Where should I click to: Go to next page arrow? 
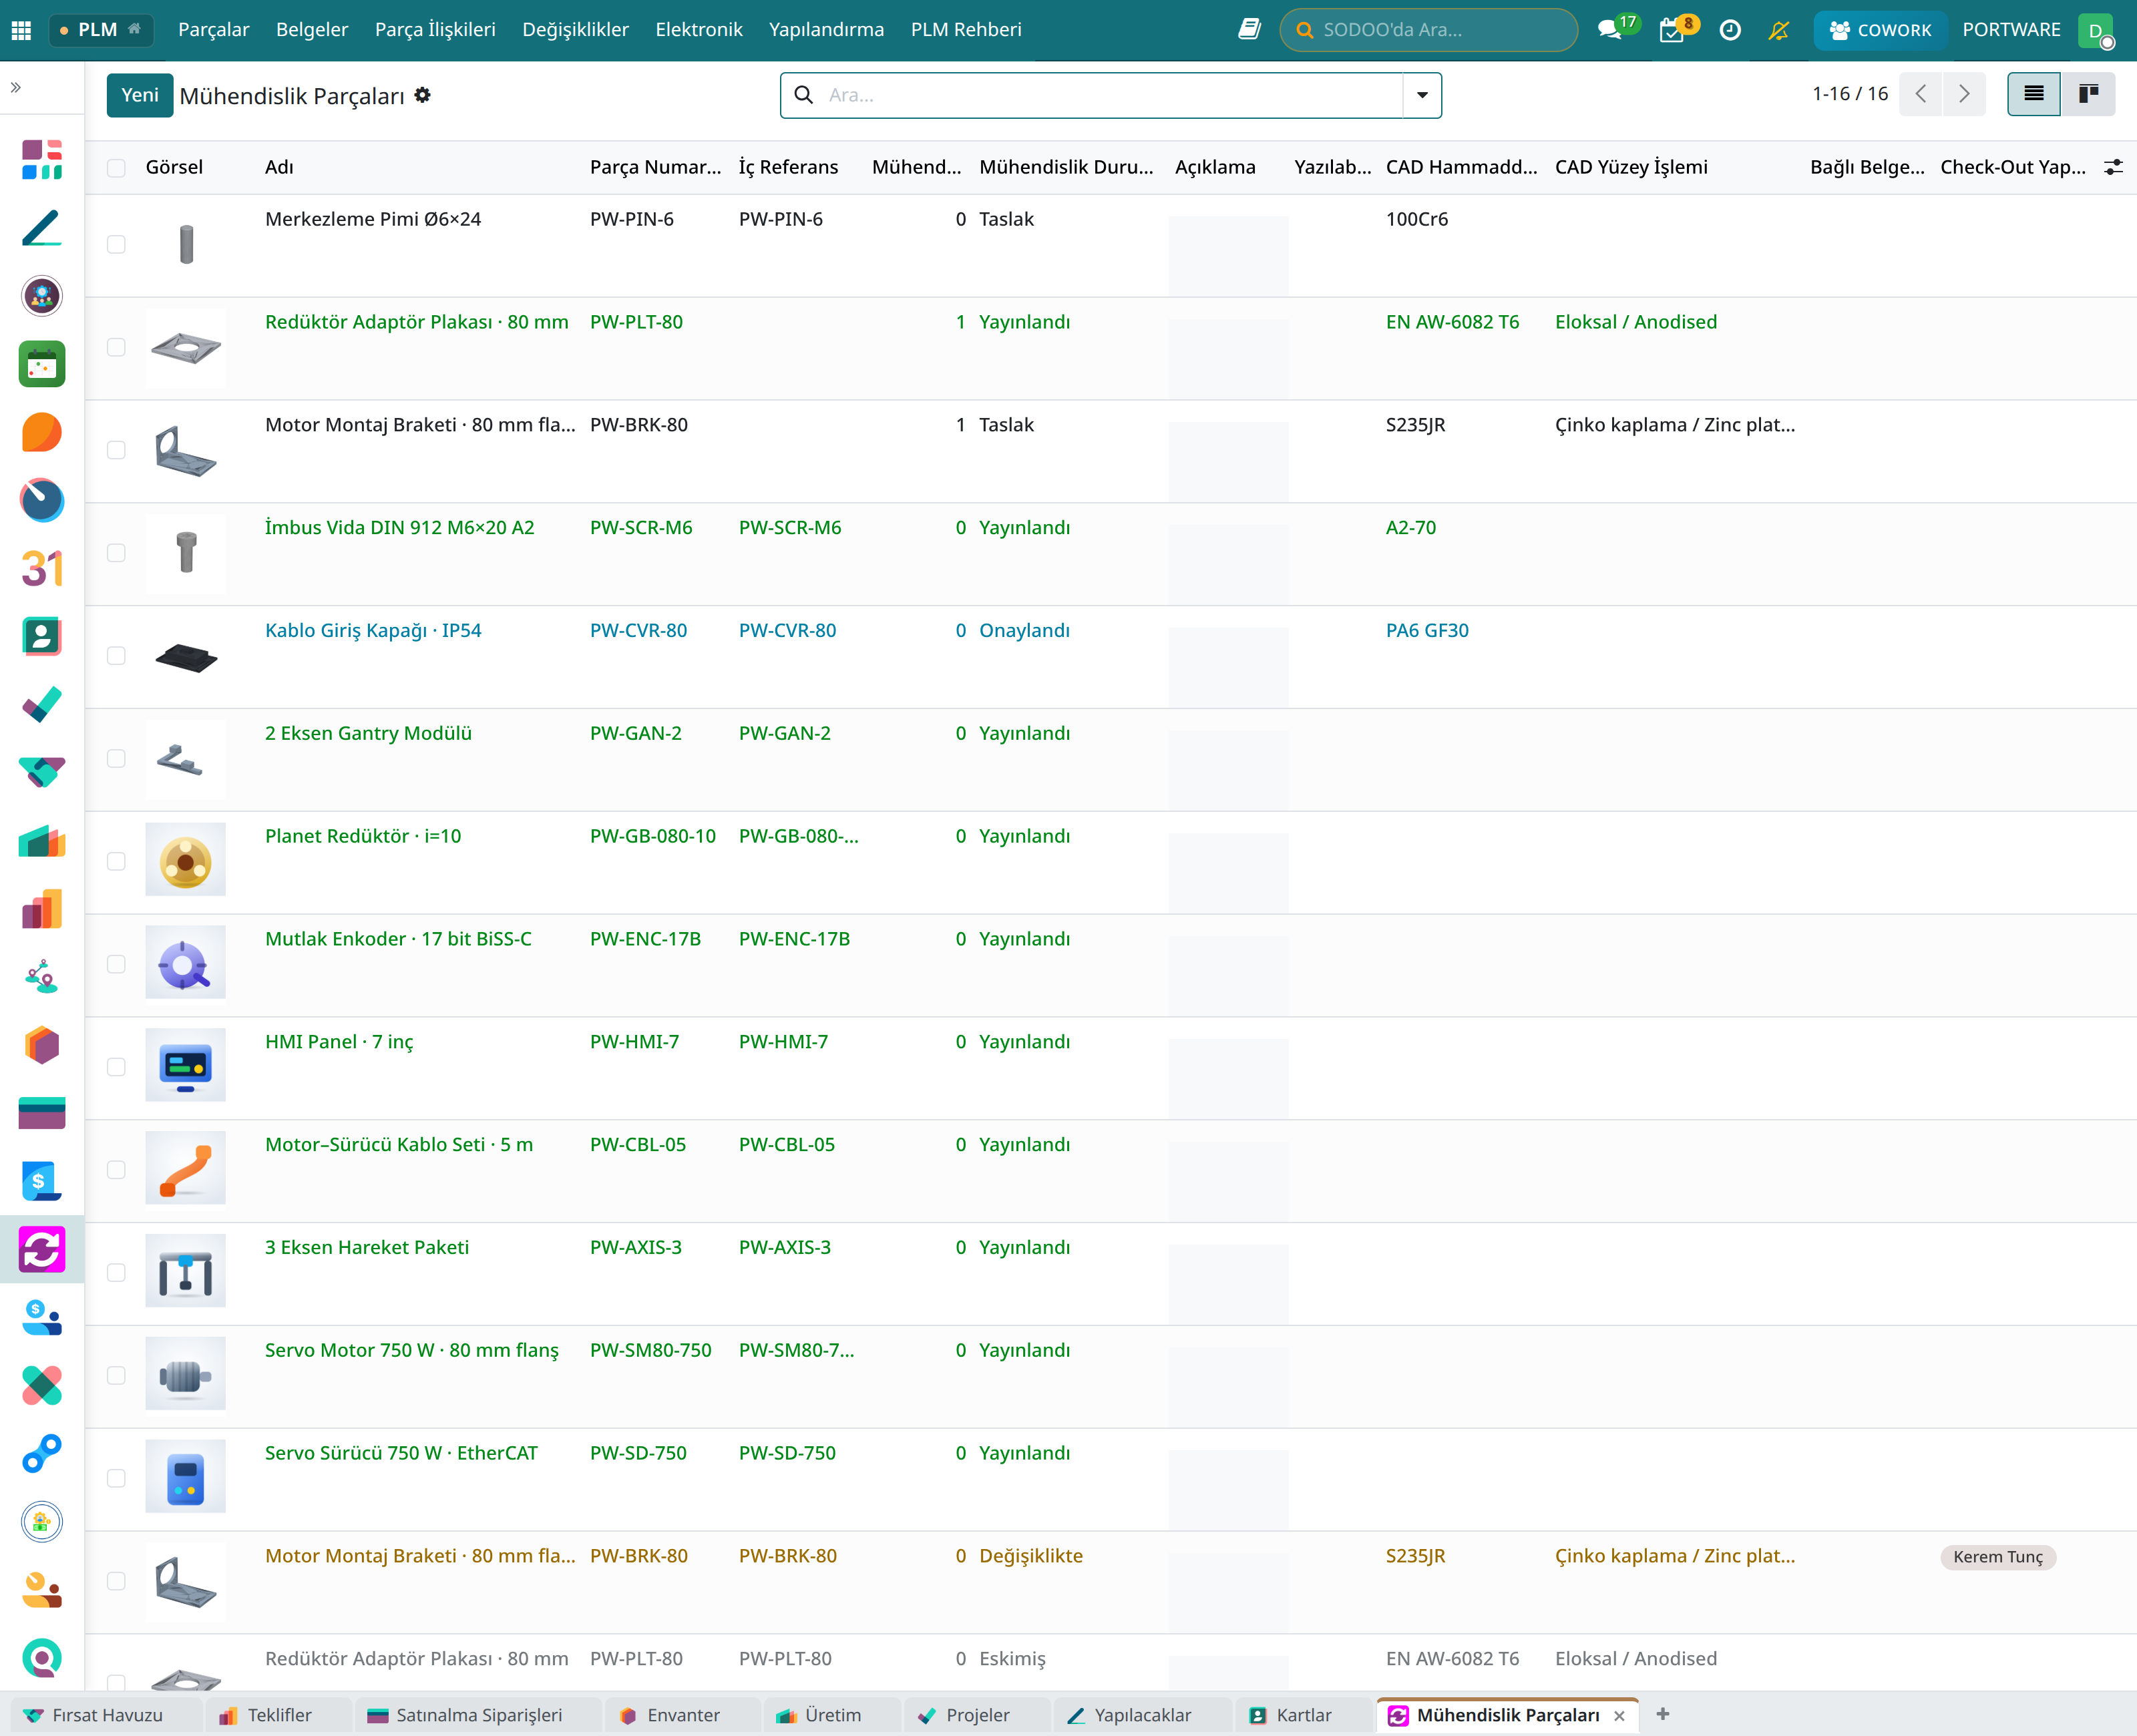tap(1964, 94)
